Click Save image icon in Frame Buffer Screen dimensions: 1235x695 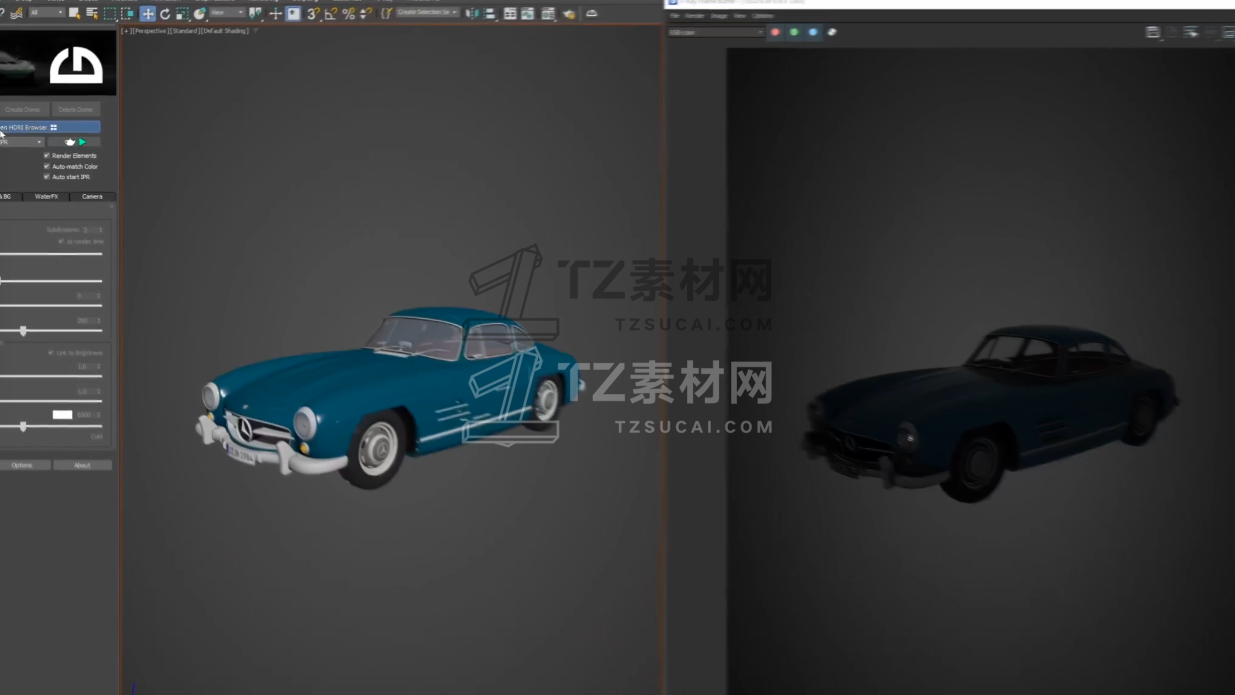pos(1153,32)
